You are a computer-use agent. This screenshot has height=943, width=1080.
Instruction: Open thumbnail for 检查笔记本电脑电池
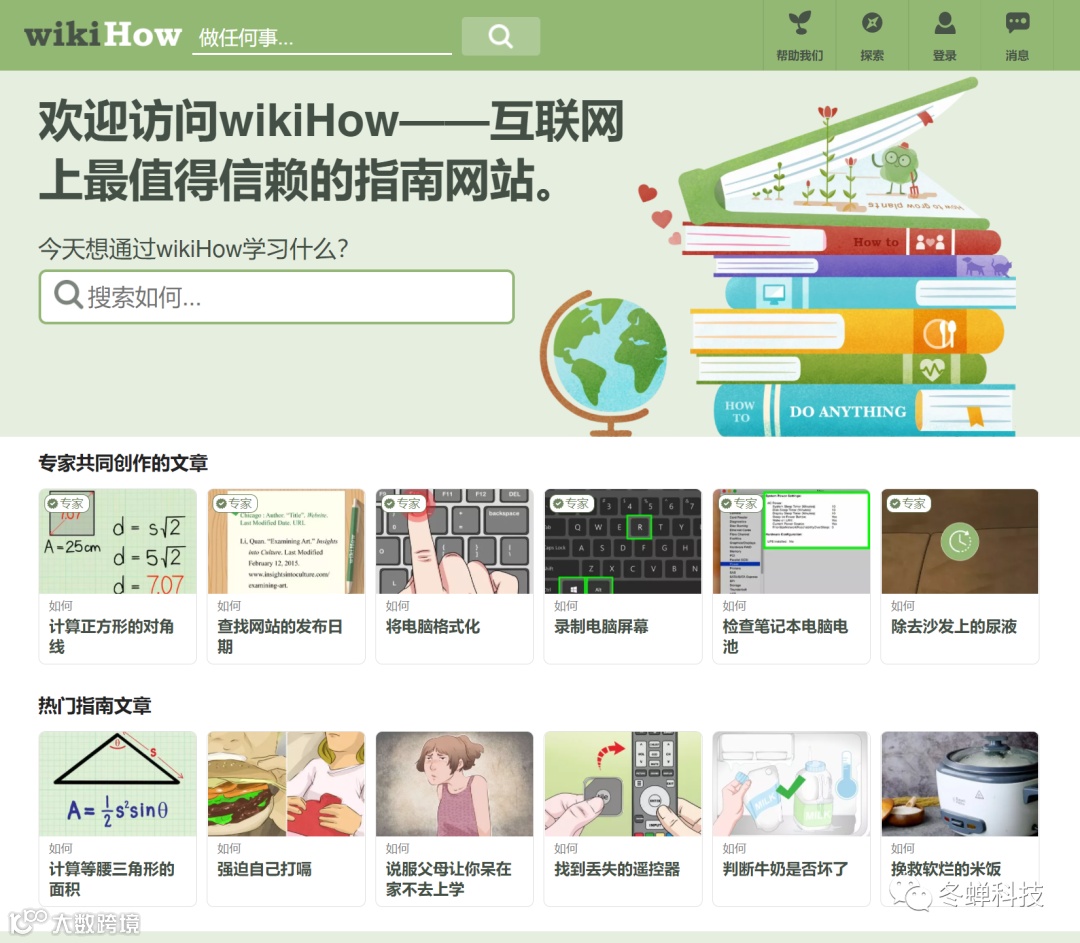(x=791, y=541)
